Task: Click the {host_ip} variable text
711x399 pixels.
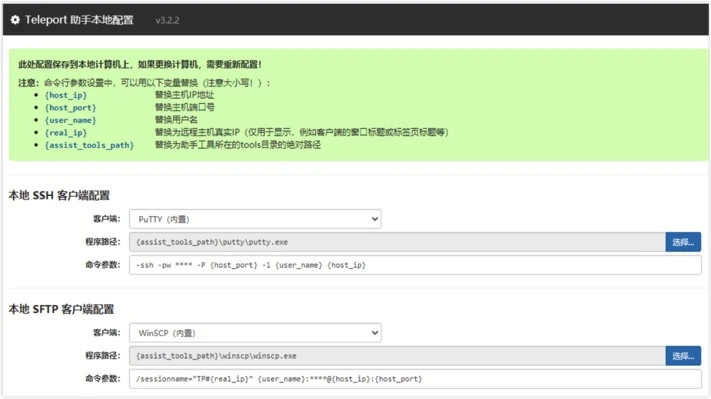Action: (66, 95)
